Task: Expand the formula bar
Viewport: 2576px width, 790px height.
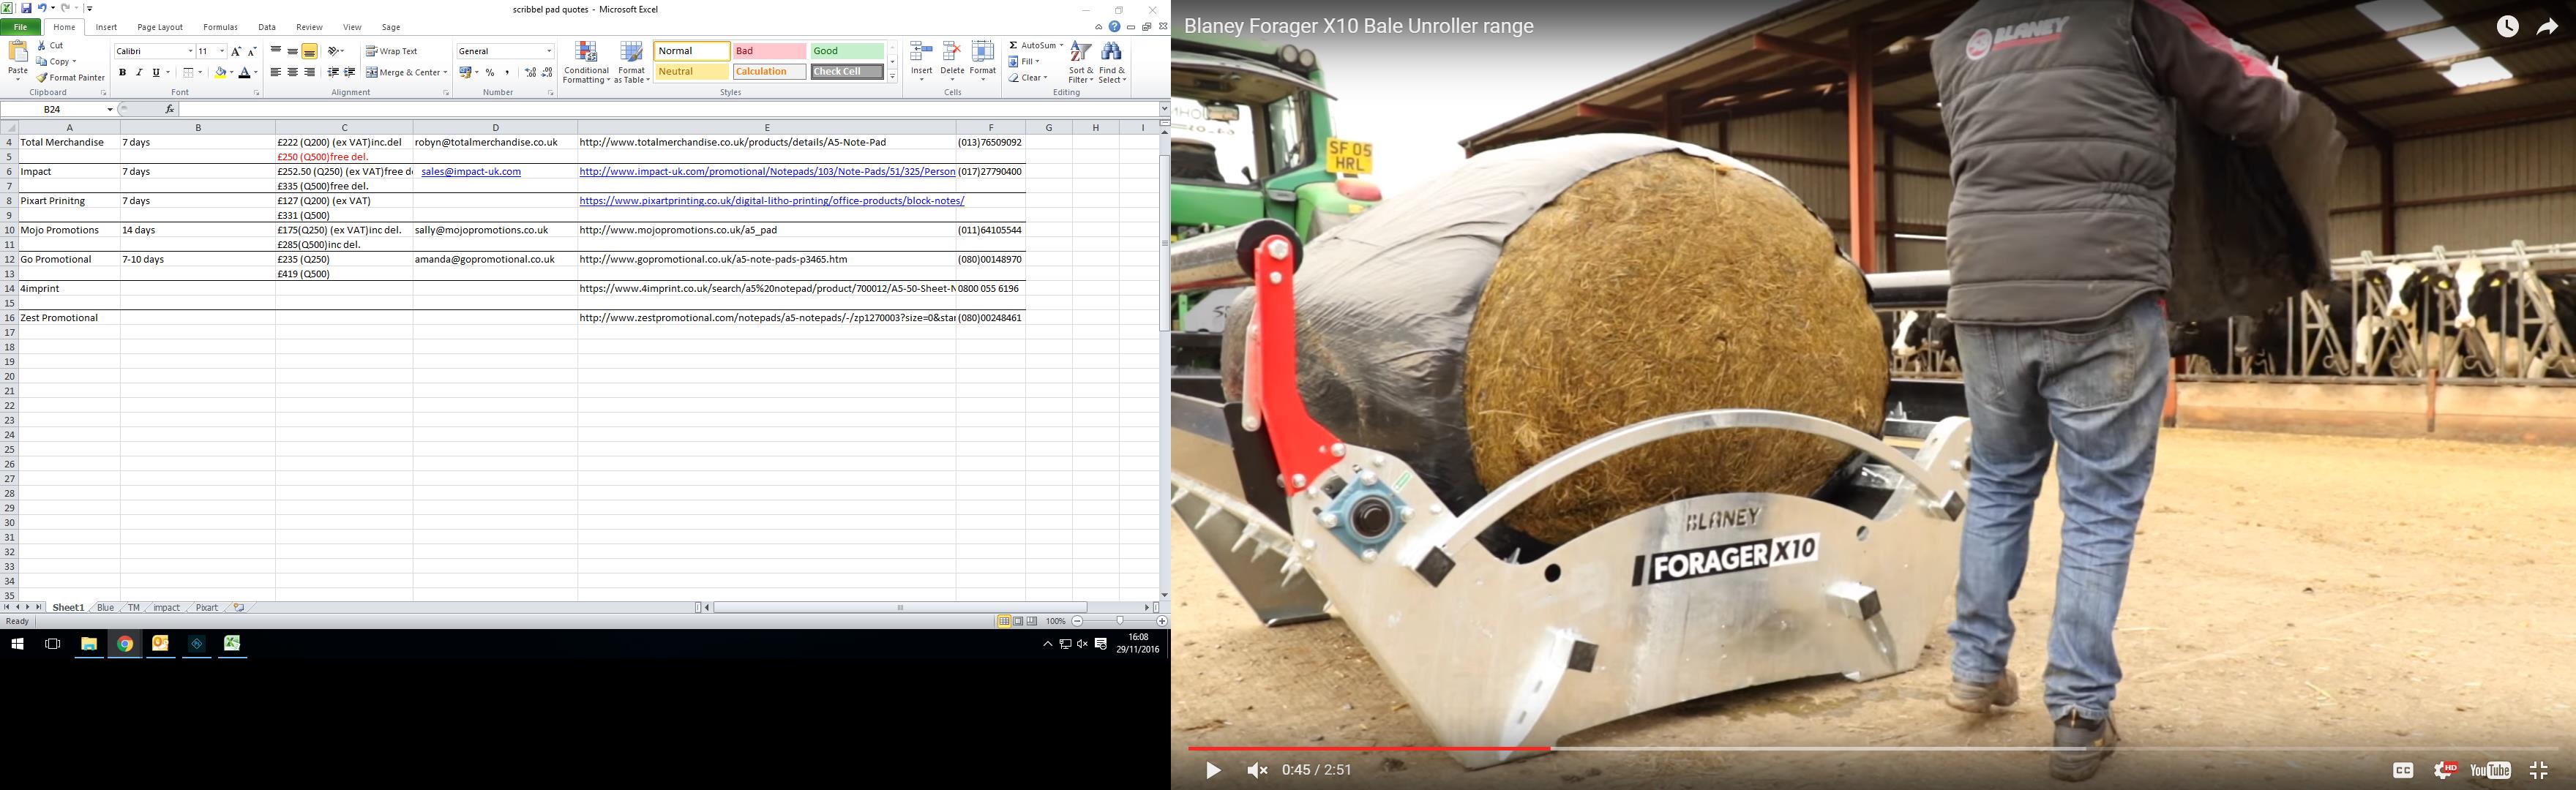Action: coord(1164,109)
